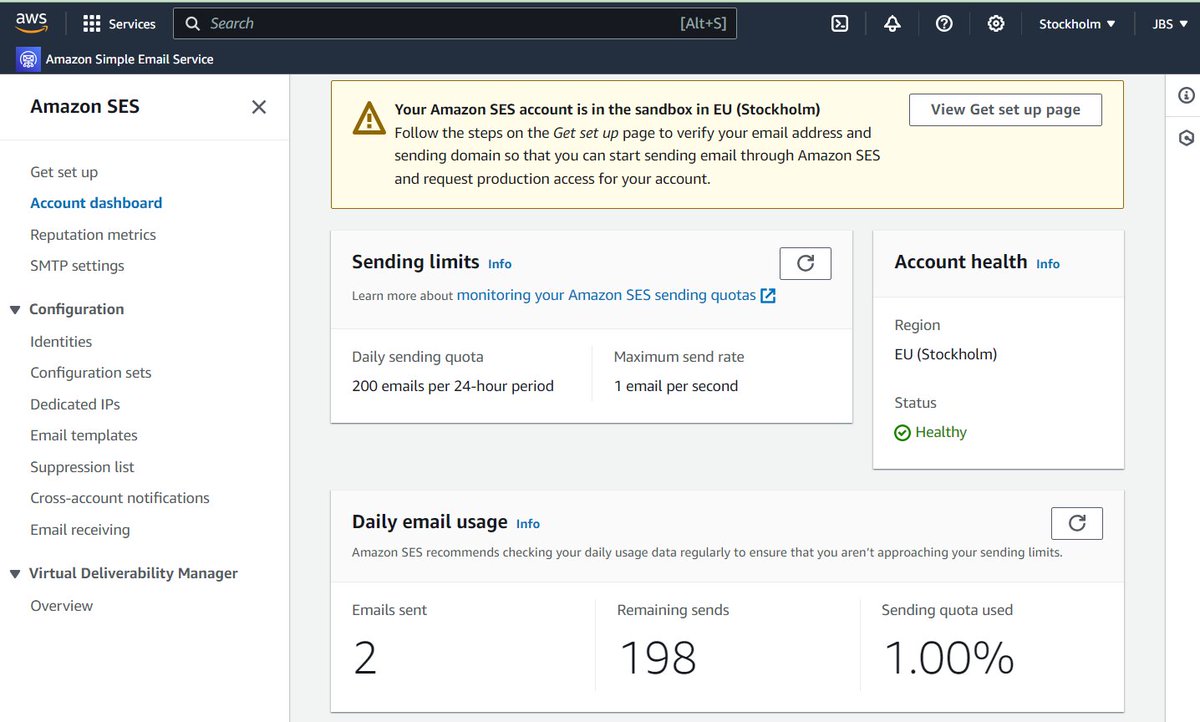Click the Amazon Simple Email Service icon
The height and width of the screenshot is (722, 1200).
tap(28, 59)
